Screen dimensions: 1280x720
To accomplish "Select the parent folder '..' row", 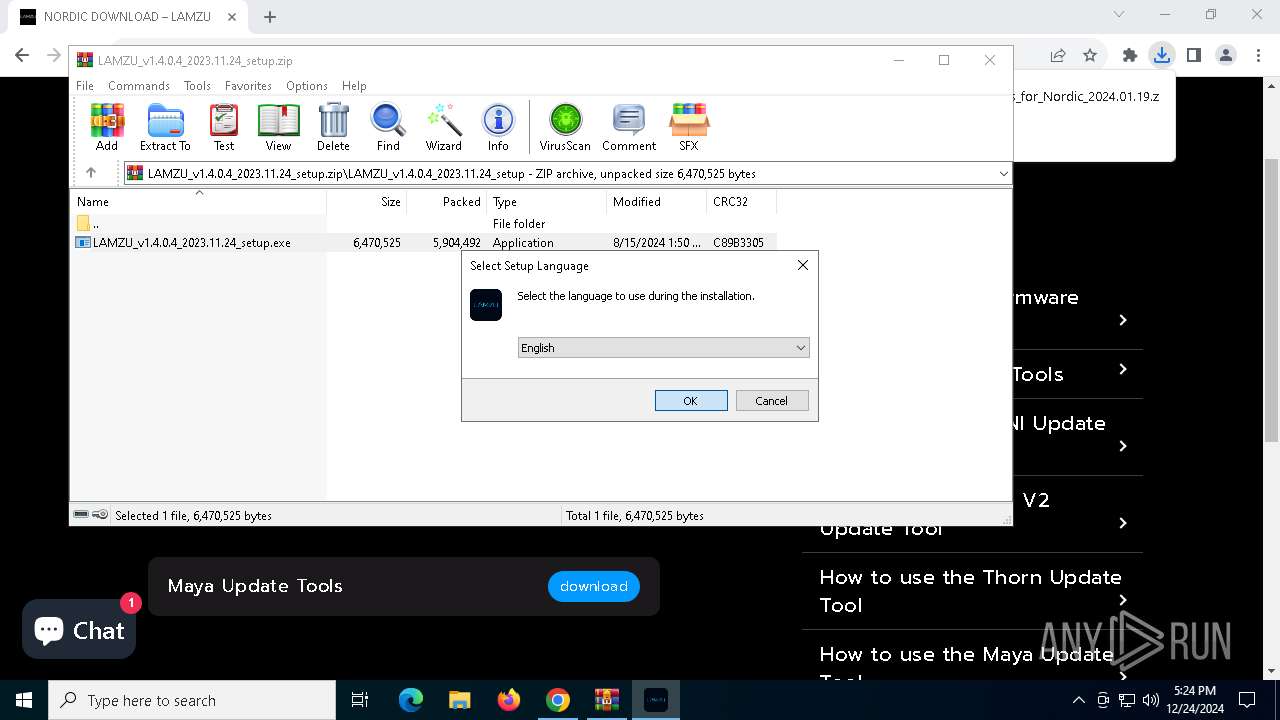I will point(424,224).
